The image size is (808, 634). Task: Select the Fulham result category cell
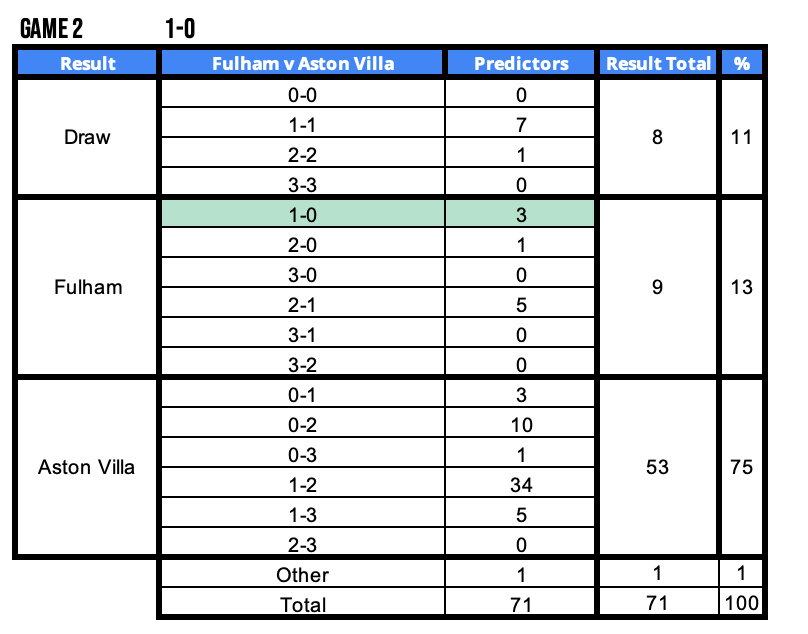pyautogui.click(x=87, y=287)
